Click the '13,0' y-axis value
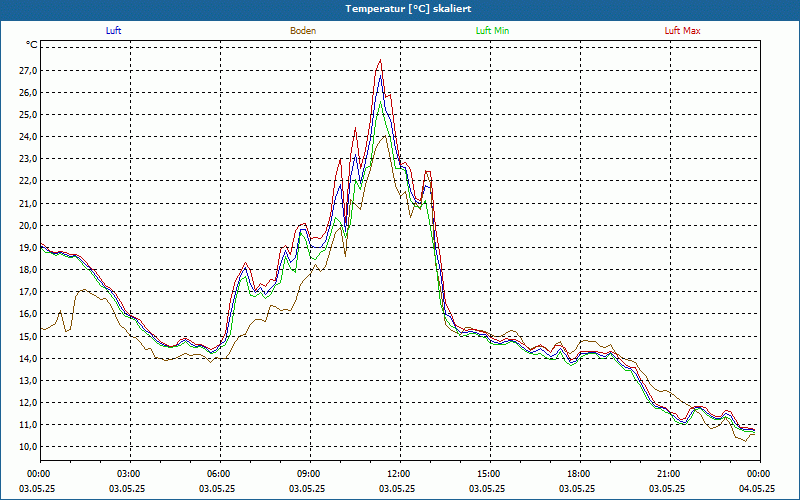Image resolution: width=800 pixels, height=500 pixels. tap(28, 381)
